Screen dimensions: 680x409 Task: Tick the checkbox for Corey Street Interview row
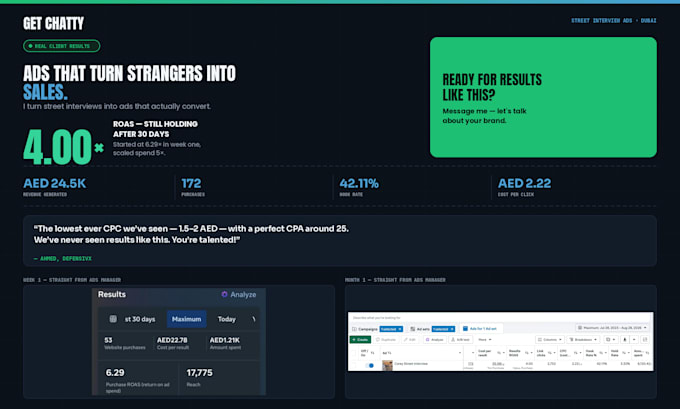click(353, 365)
